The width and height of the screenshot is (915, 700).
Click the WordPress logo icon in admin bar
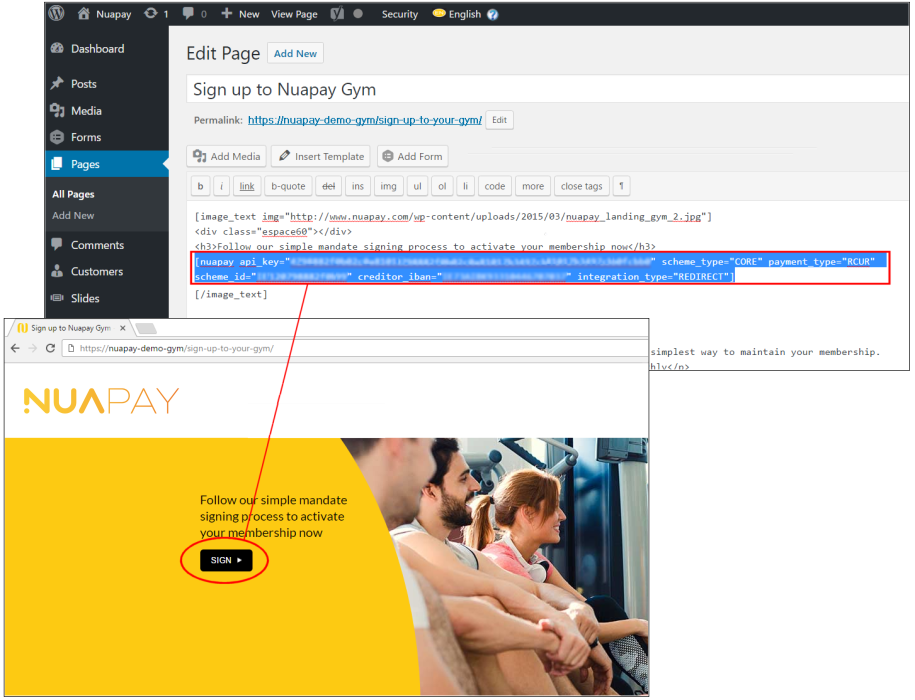click(57, 13)
